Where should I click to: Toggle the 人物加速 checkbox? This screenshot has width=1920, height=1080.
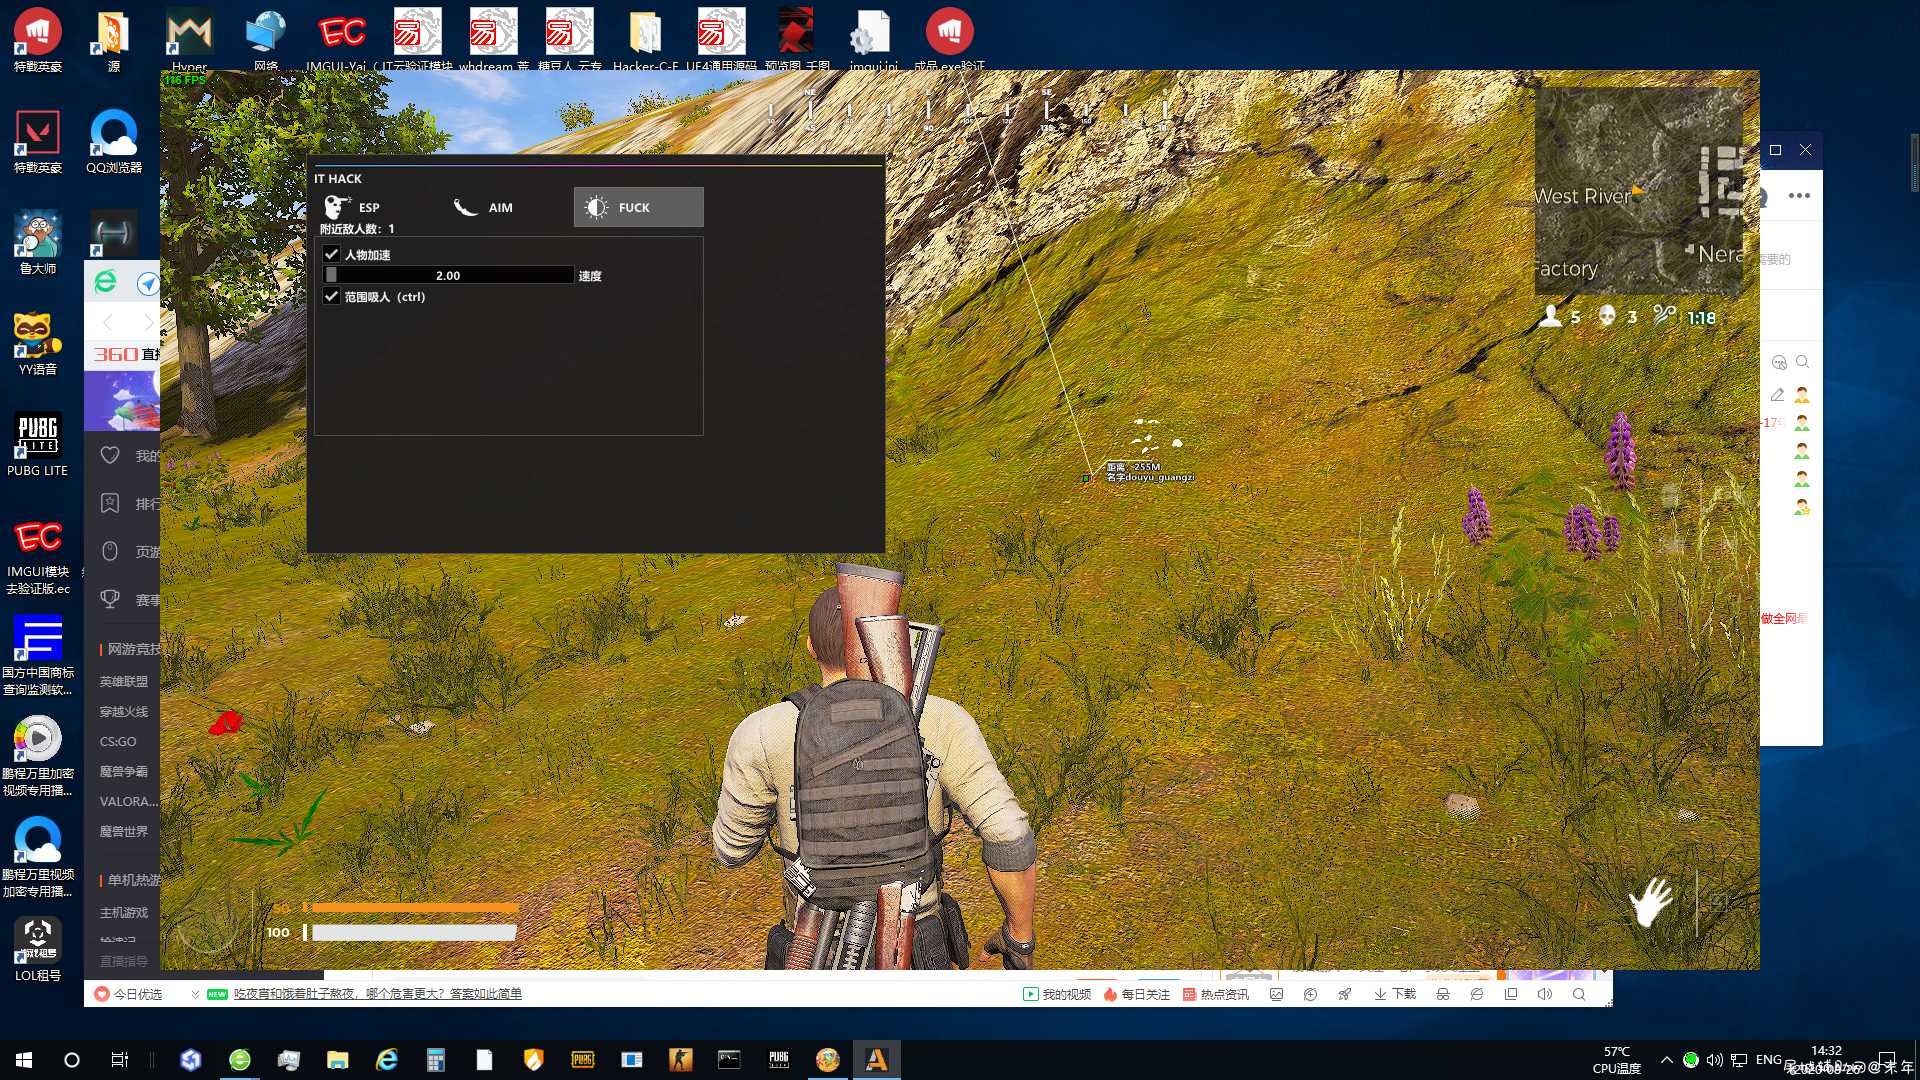coord(332,254)
